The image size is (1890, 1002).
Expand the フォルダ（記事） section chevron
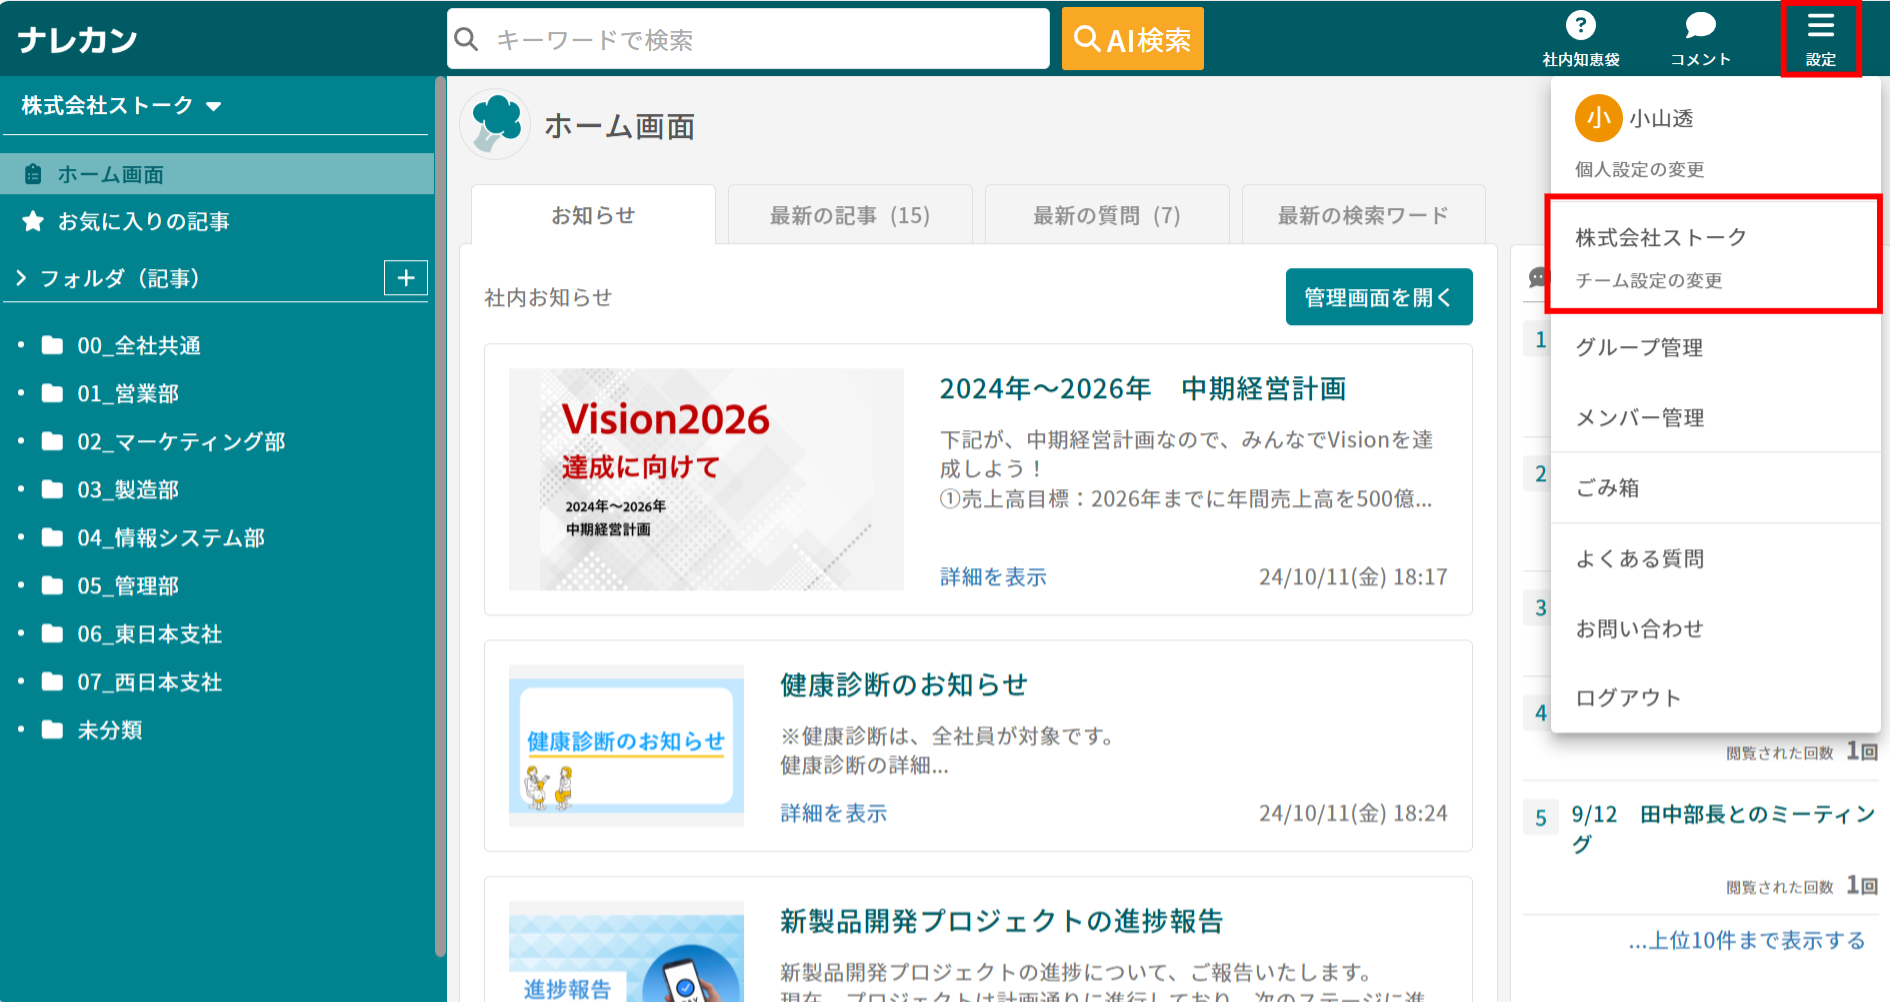tap(21, 278)
